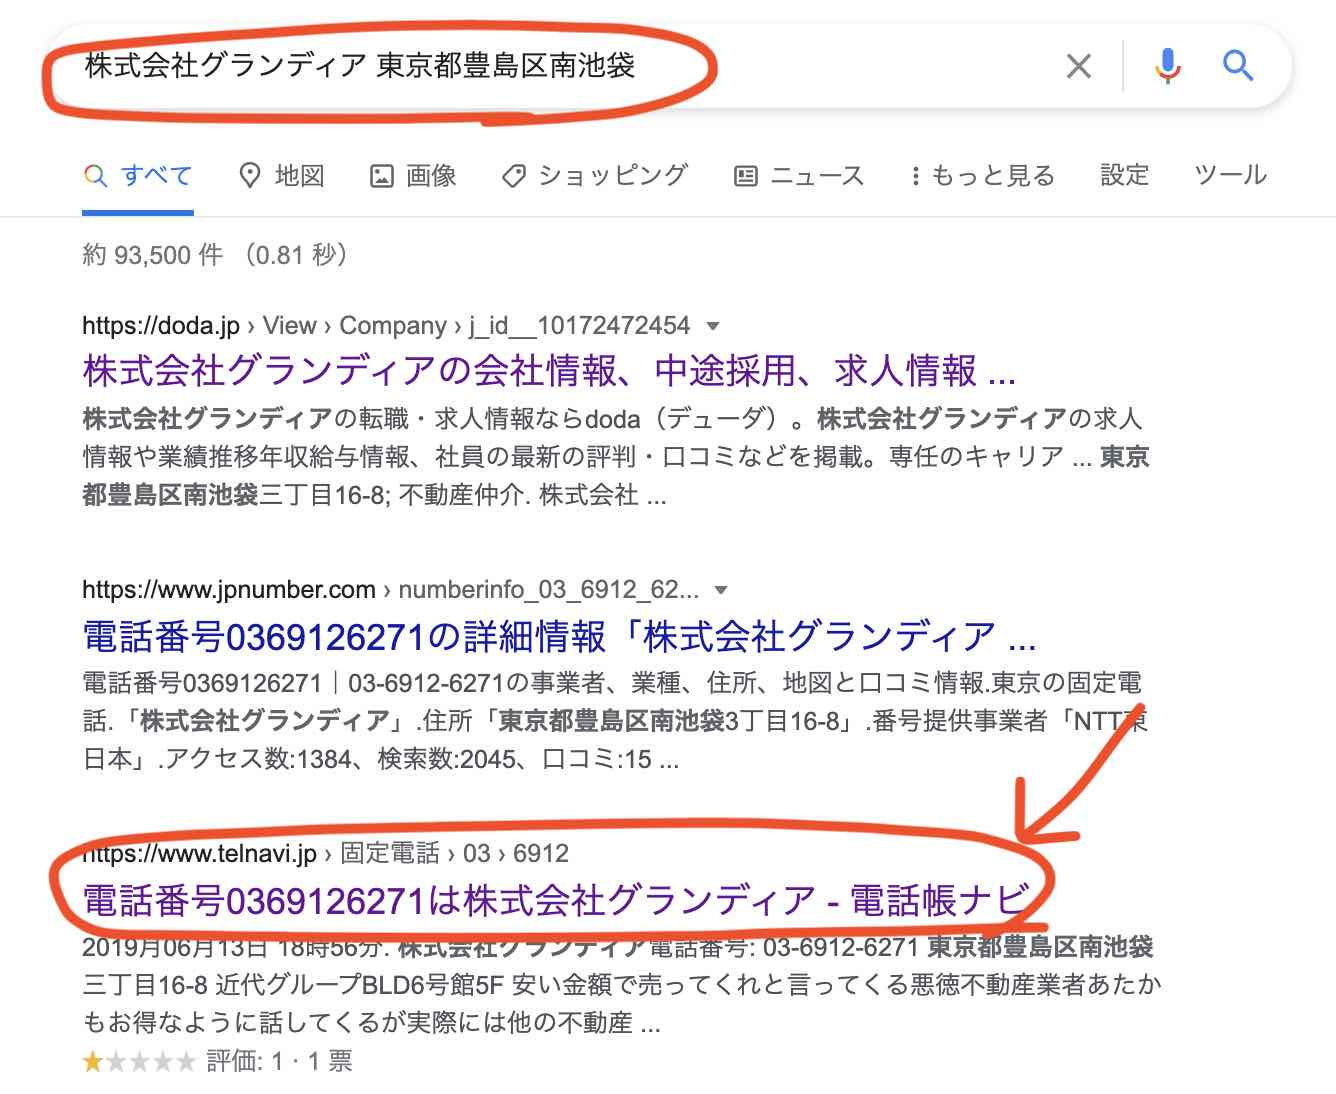
Task: Click the small magnifier icon in すべて tab
Action: pos(95,177)
